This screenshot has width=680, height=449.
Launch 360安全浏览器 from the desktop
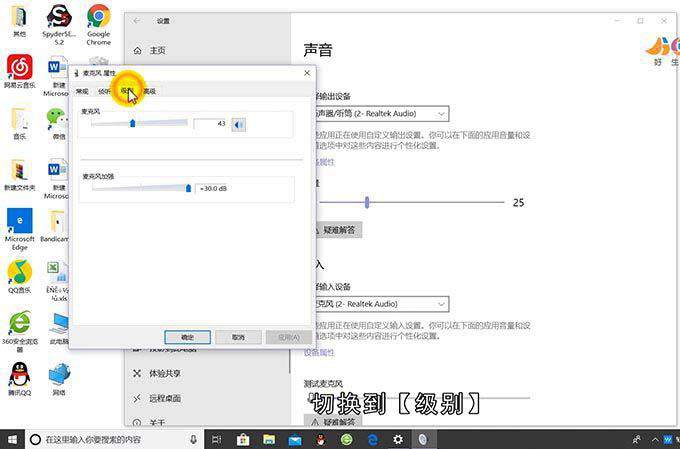click(x=20, y=332)
